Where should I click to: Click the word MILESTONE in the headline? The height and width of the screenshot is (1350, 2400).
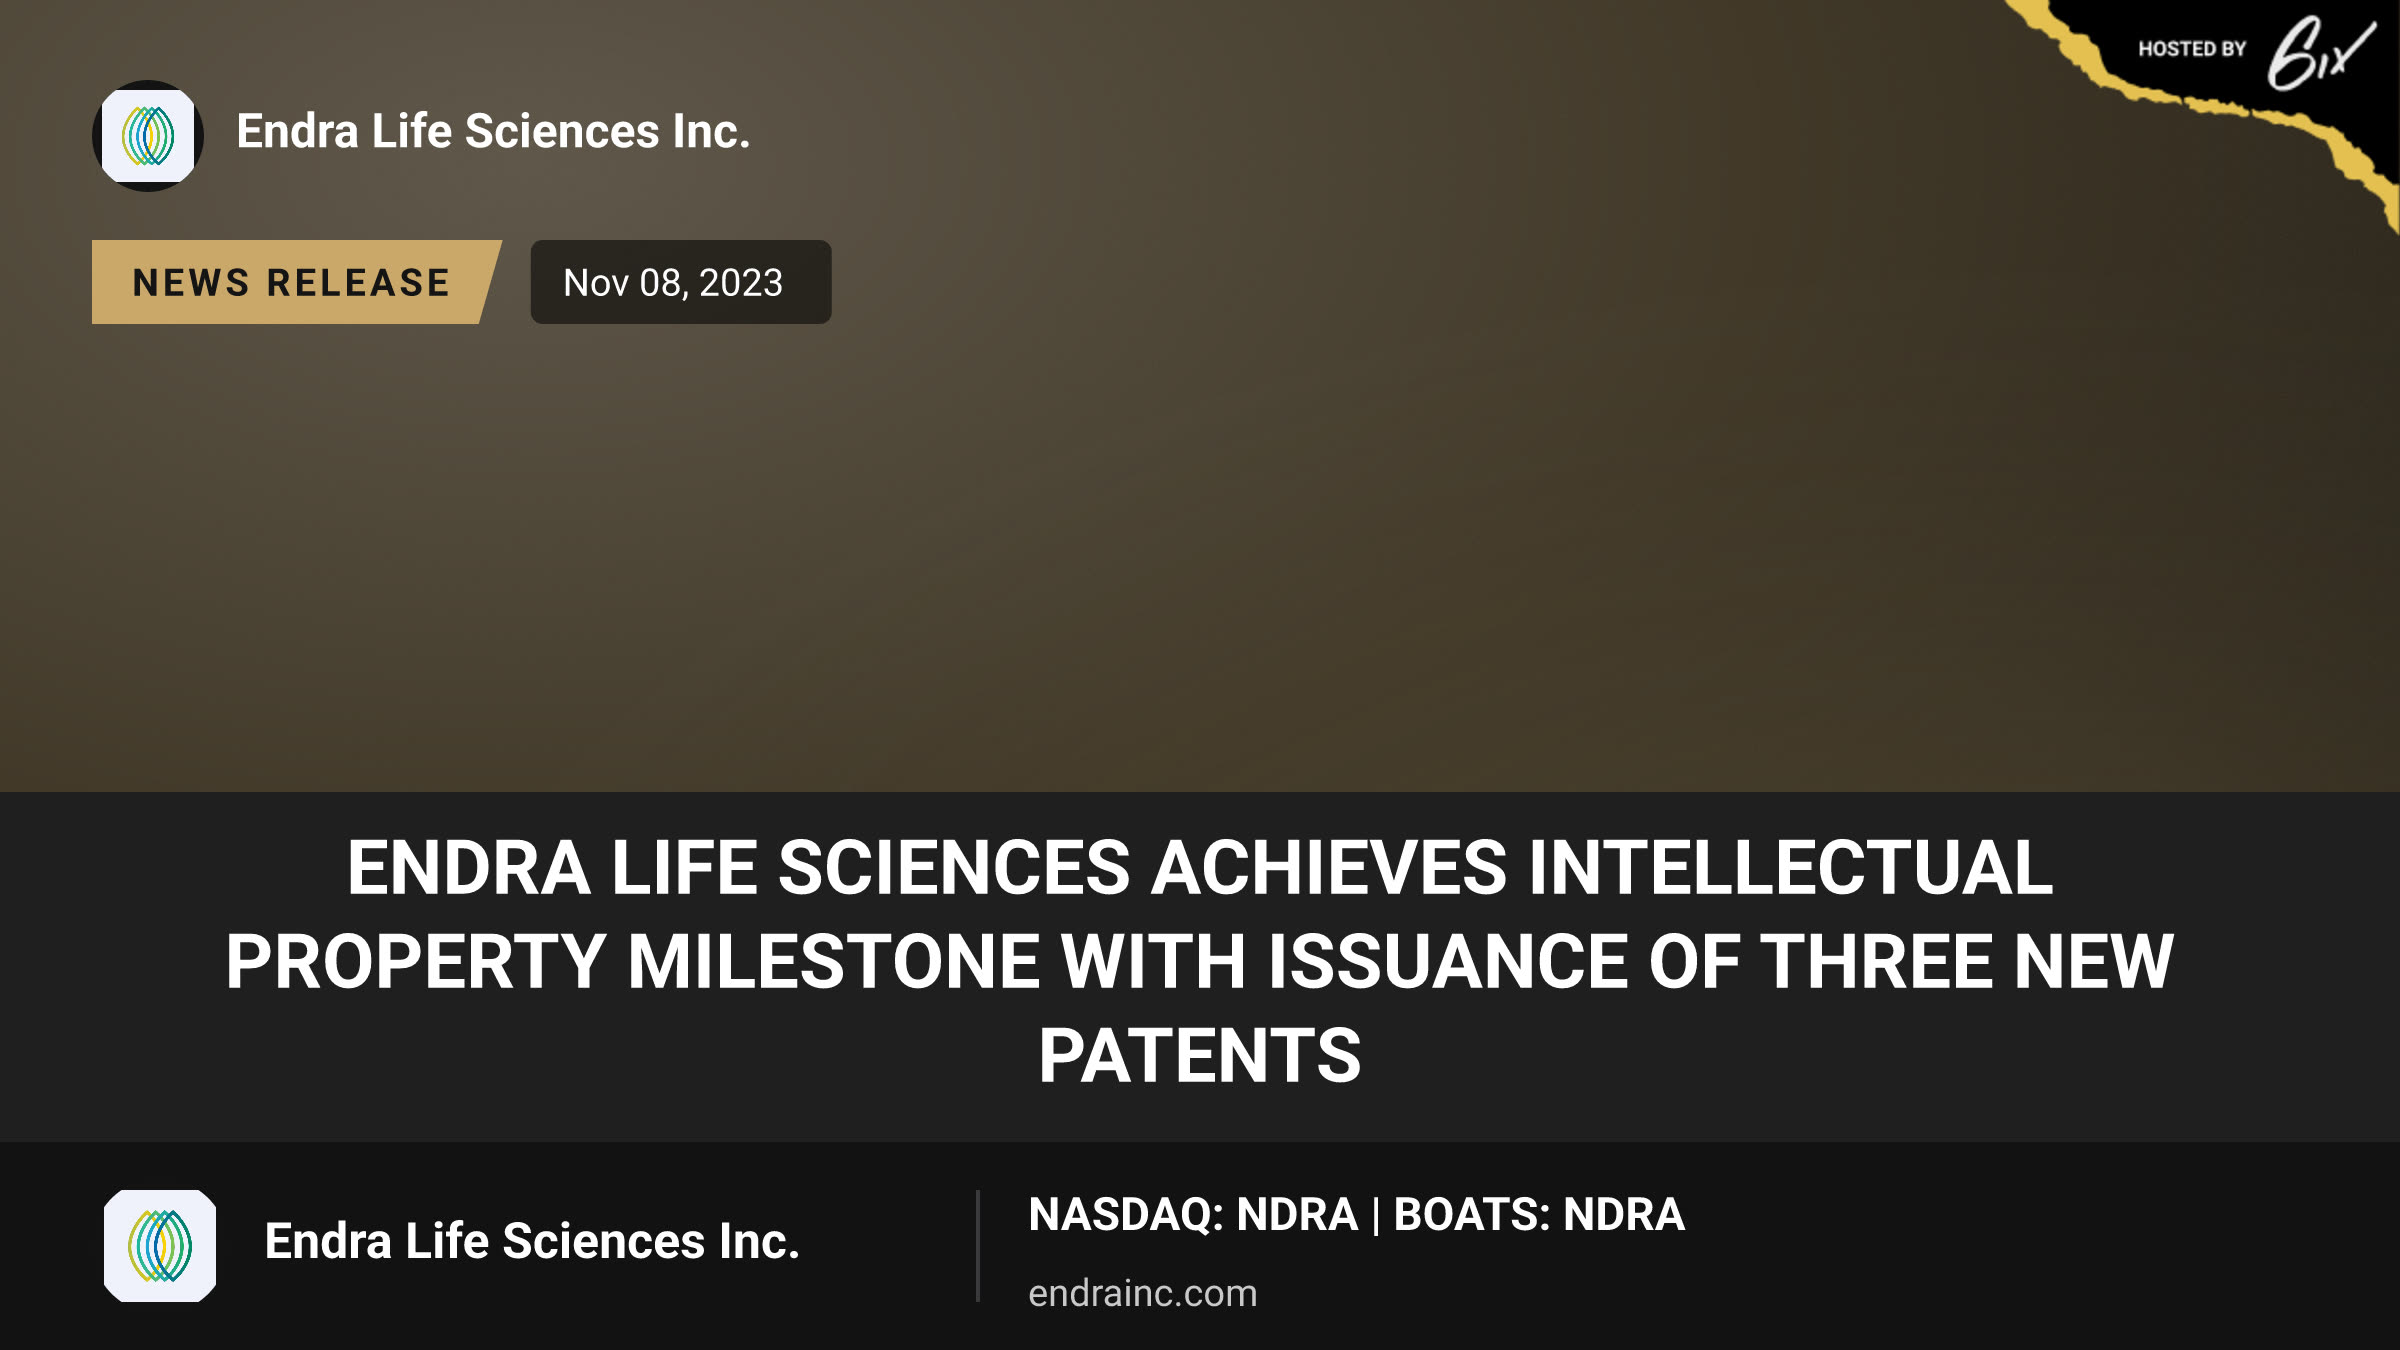pyautogui.click(x=833, y=961)
